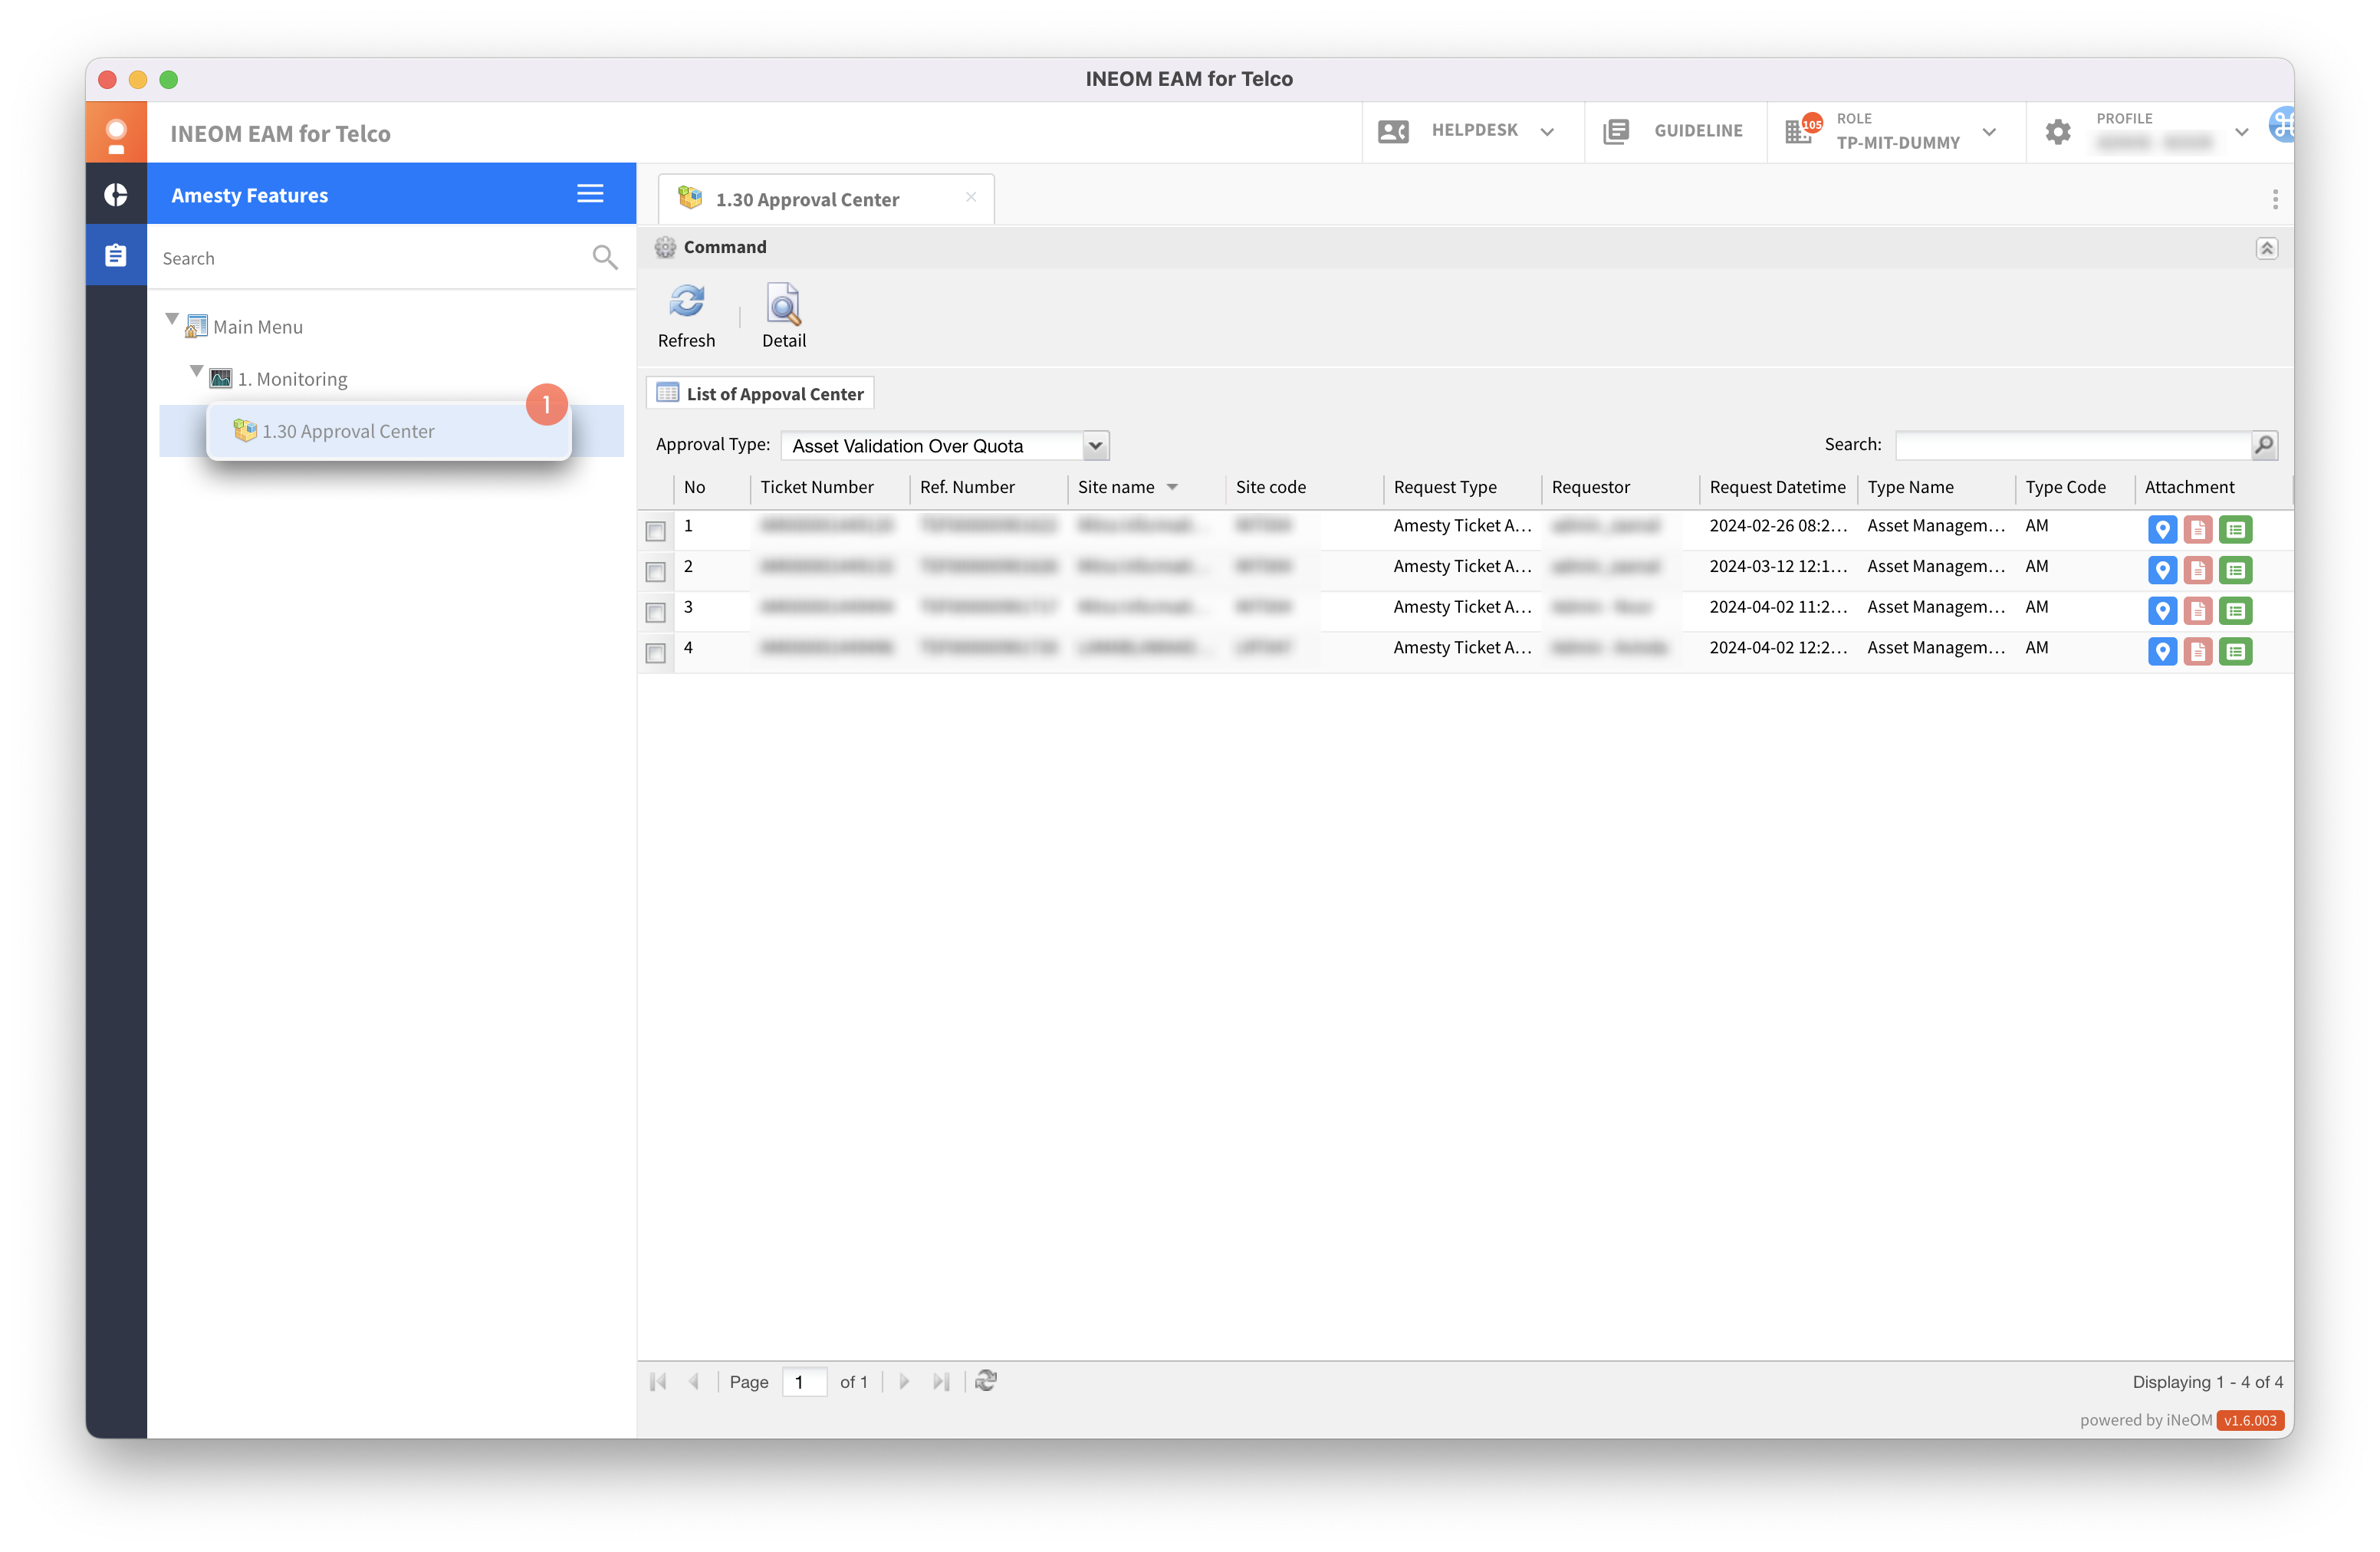Sort by Site name column header

point(1116,487)
